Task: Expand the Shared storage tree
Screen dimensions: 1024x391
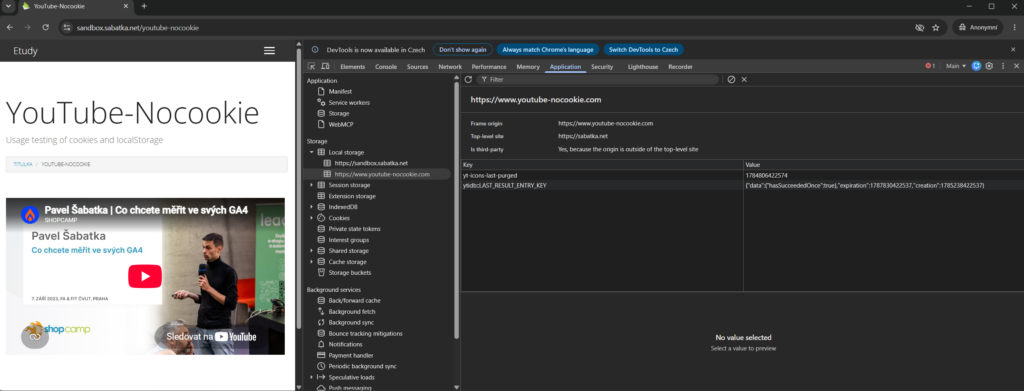Action: (312, 251)
